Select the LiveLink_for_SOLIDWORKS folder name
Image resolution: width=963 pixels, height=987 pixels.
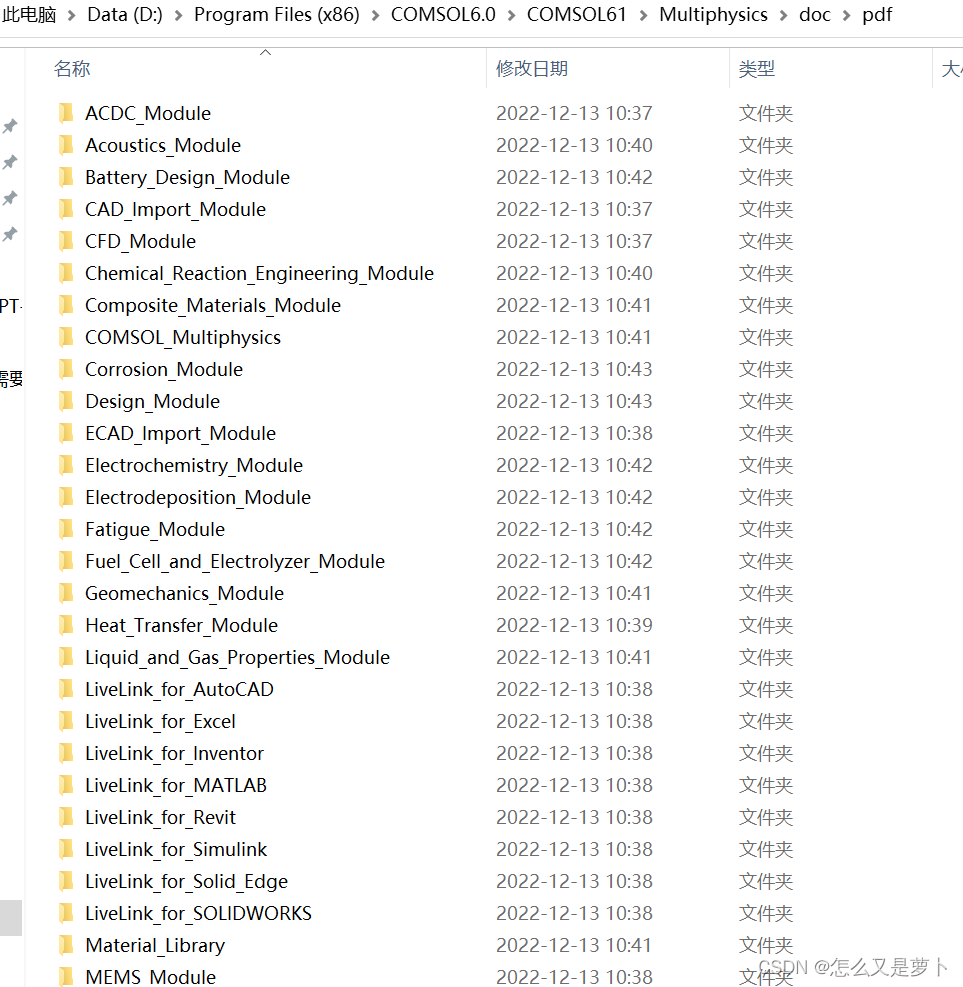coord(198,913)
